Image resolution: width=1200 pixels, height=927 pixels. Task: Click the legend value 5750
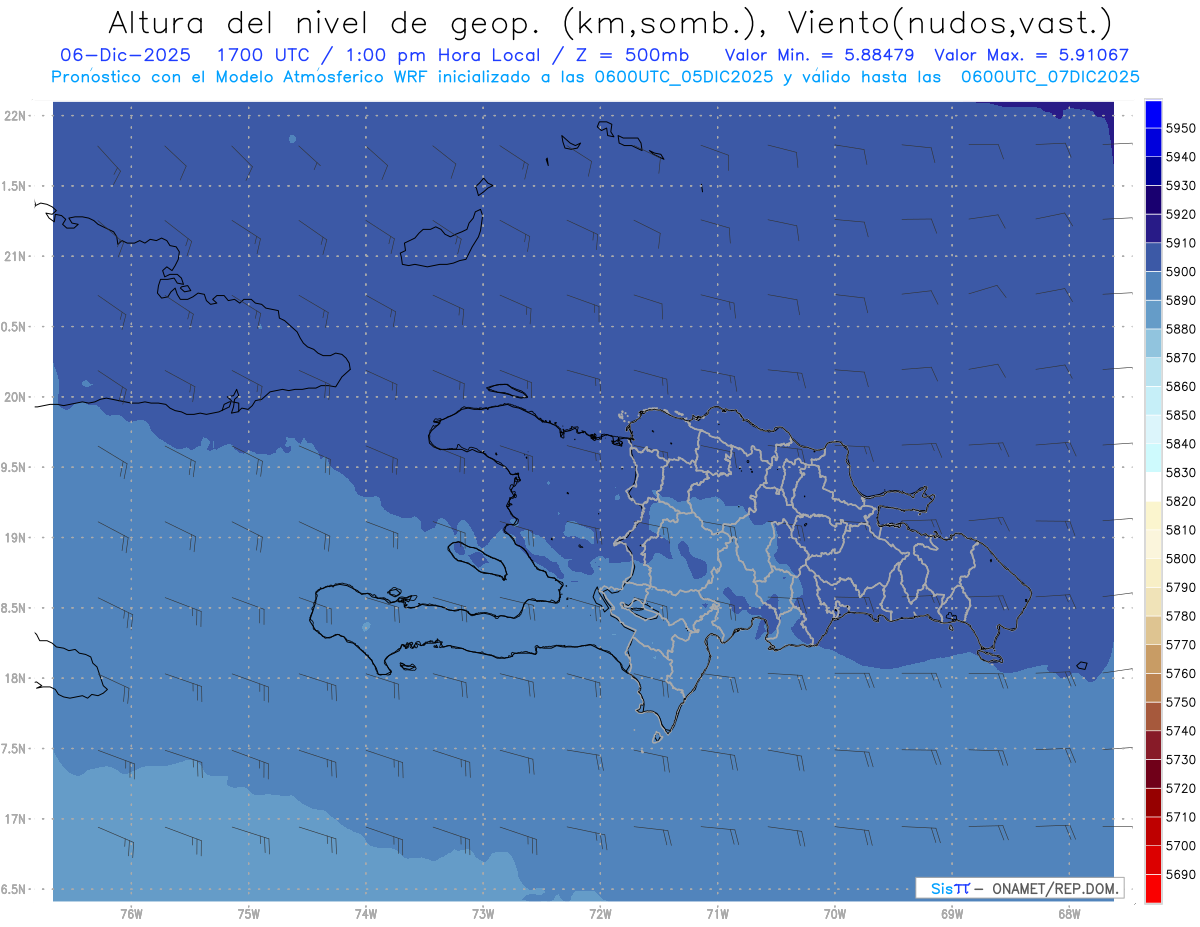1180,702
